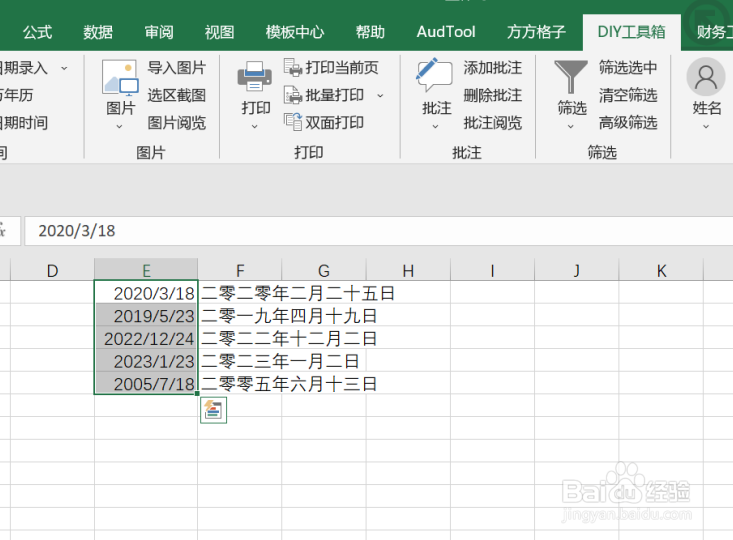
Task: Click the 打印 printer icon
Action: [254, 76]
